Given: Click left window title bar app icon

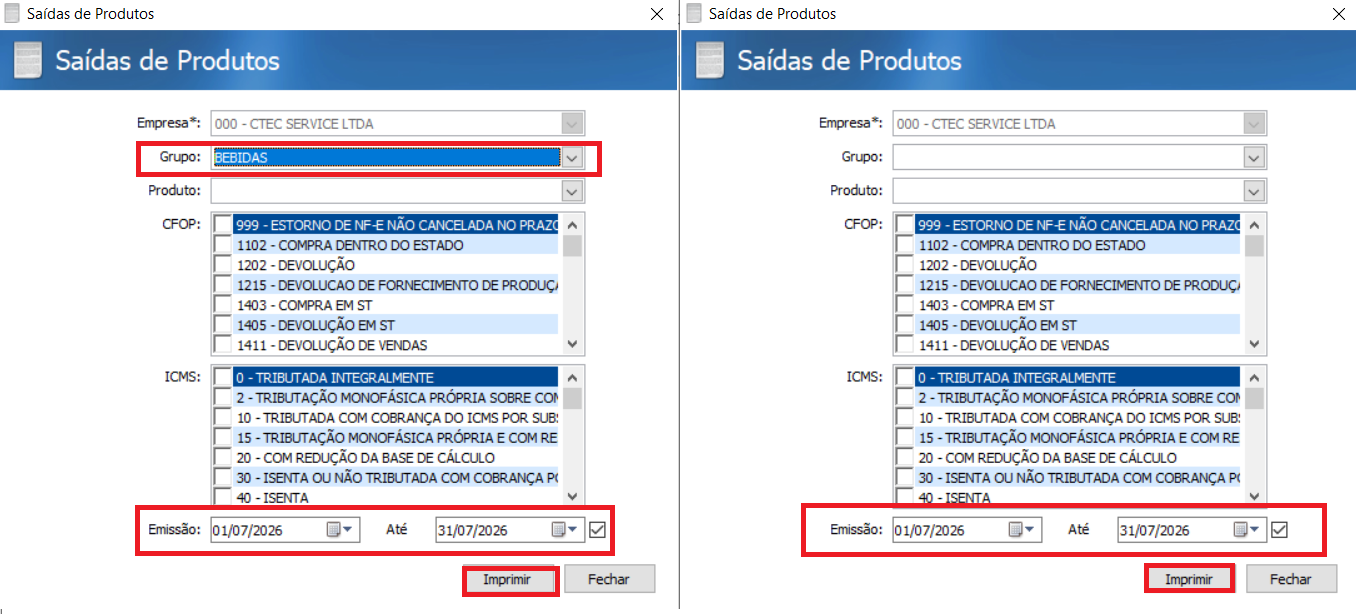Looking at the screenshot, I should 13,13.
